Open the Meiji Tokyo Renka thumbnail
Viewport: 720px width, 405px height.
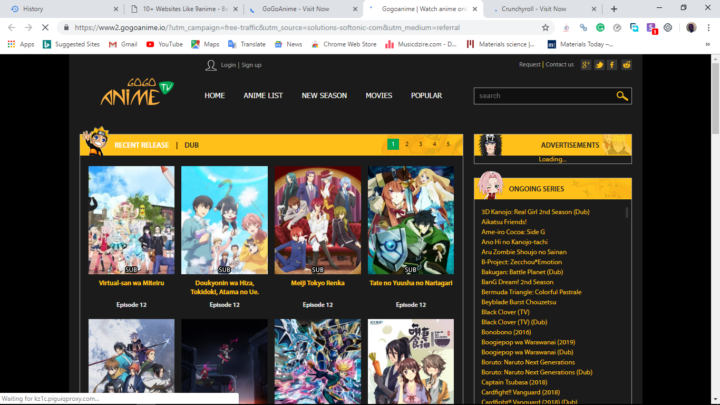click(318, 220)
